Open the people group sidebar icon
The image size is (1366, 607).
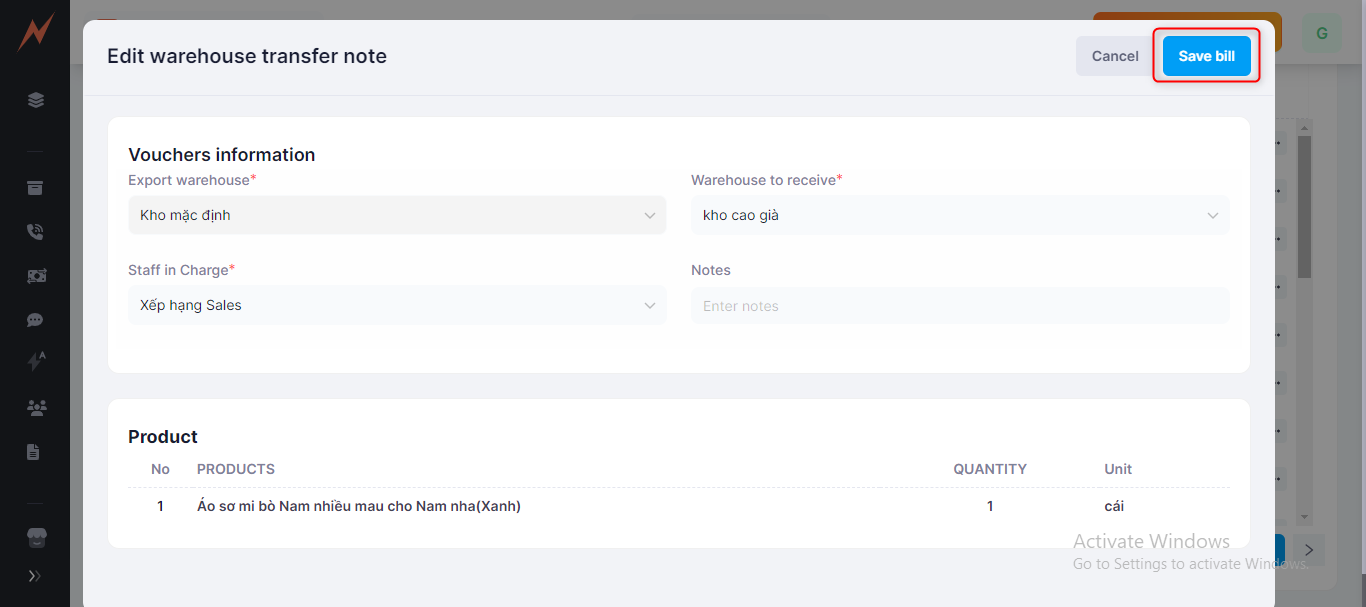tap(35, 407)
